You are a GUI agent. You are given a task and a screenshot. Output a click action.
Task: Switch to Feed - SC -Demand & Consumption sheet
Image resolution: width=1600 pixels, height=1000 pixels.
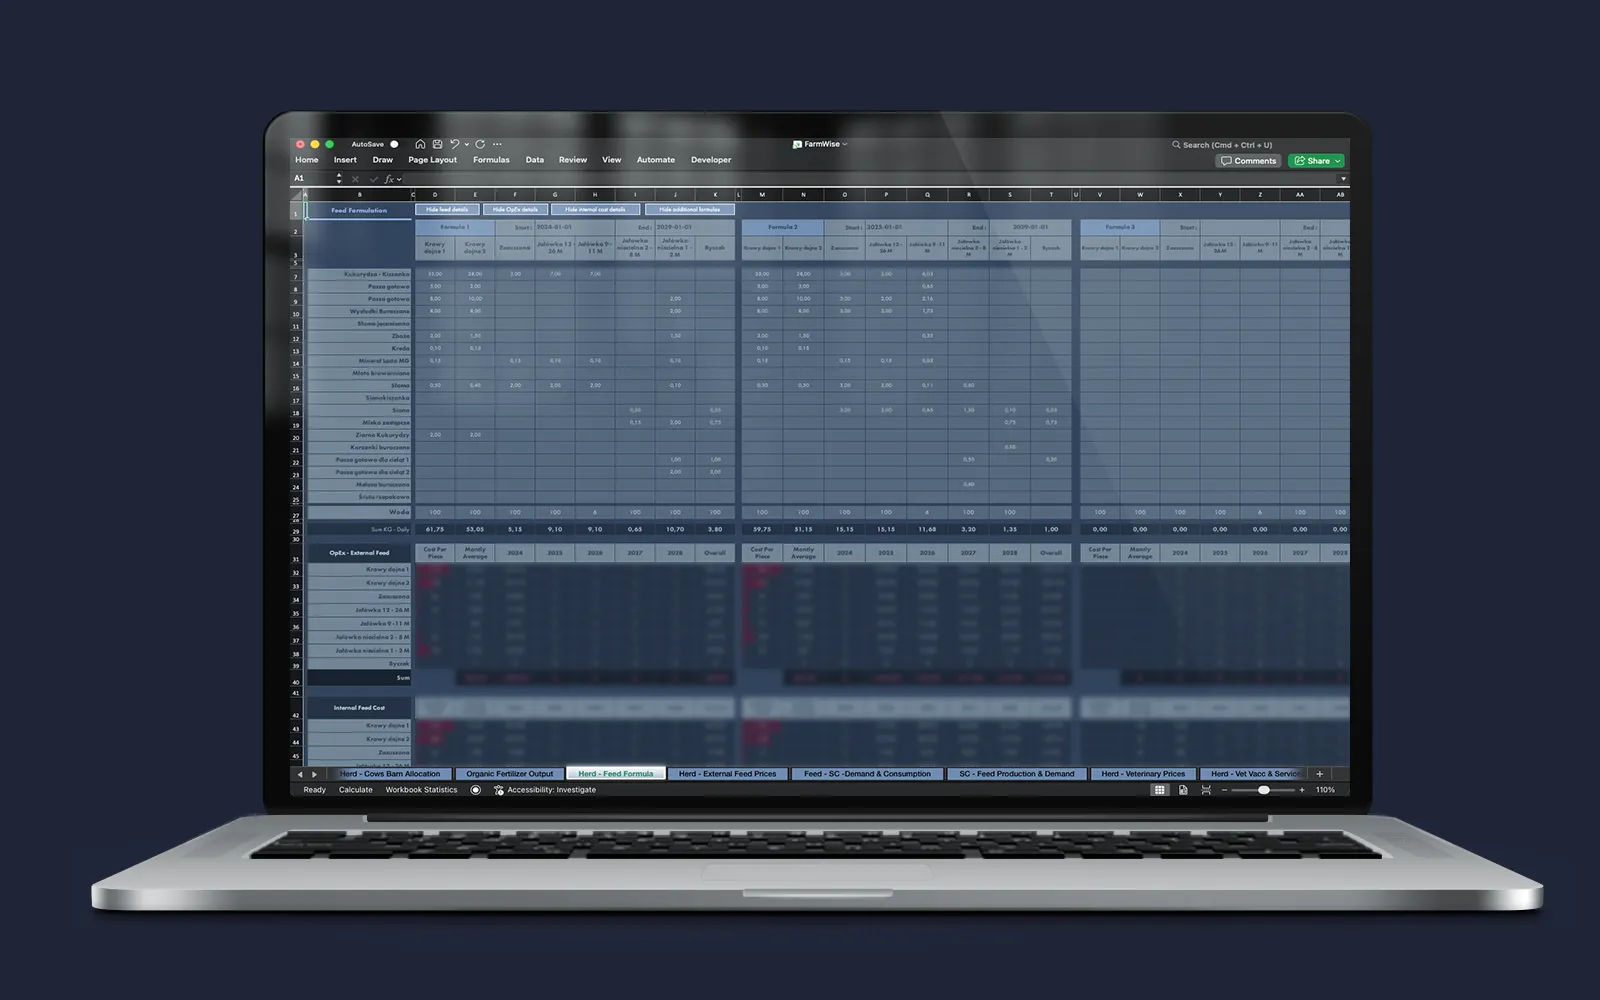point(867,774)
